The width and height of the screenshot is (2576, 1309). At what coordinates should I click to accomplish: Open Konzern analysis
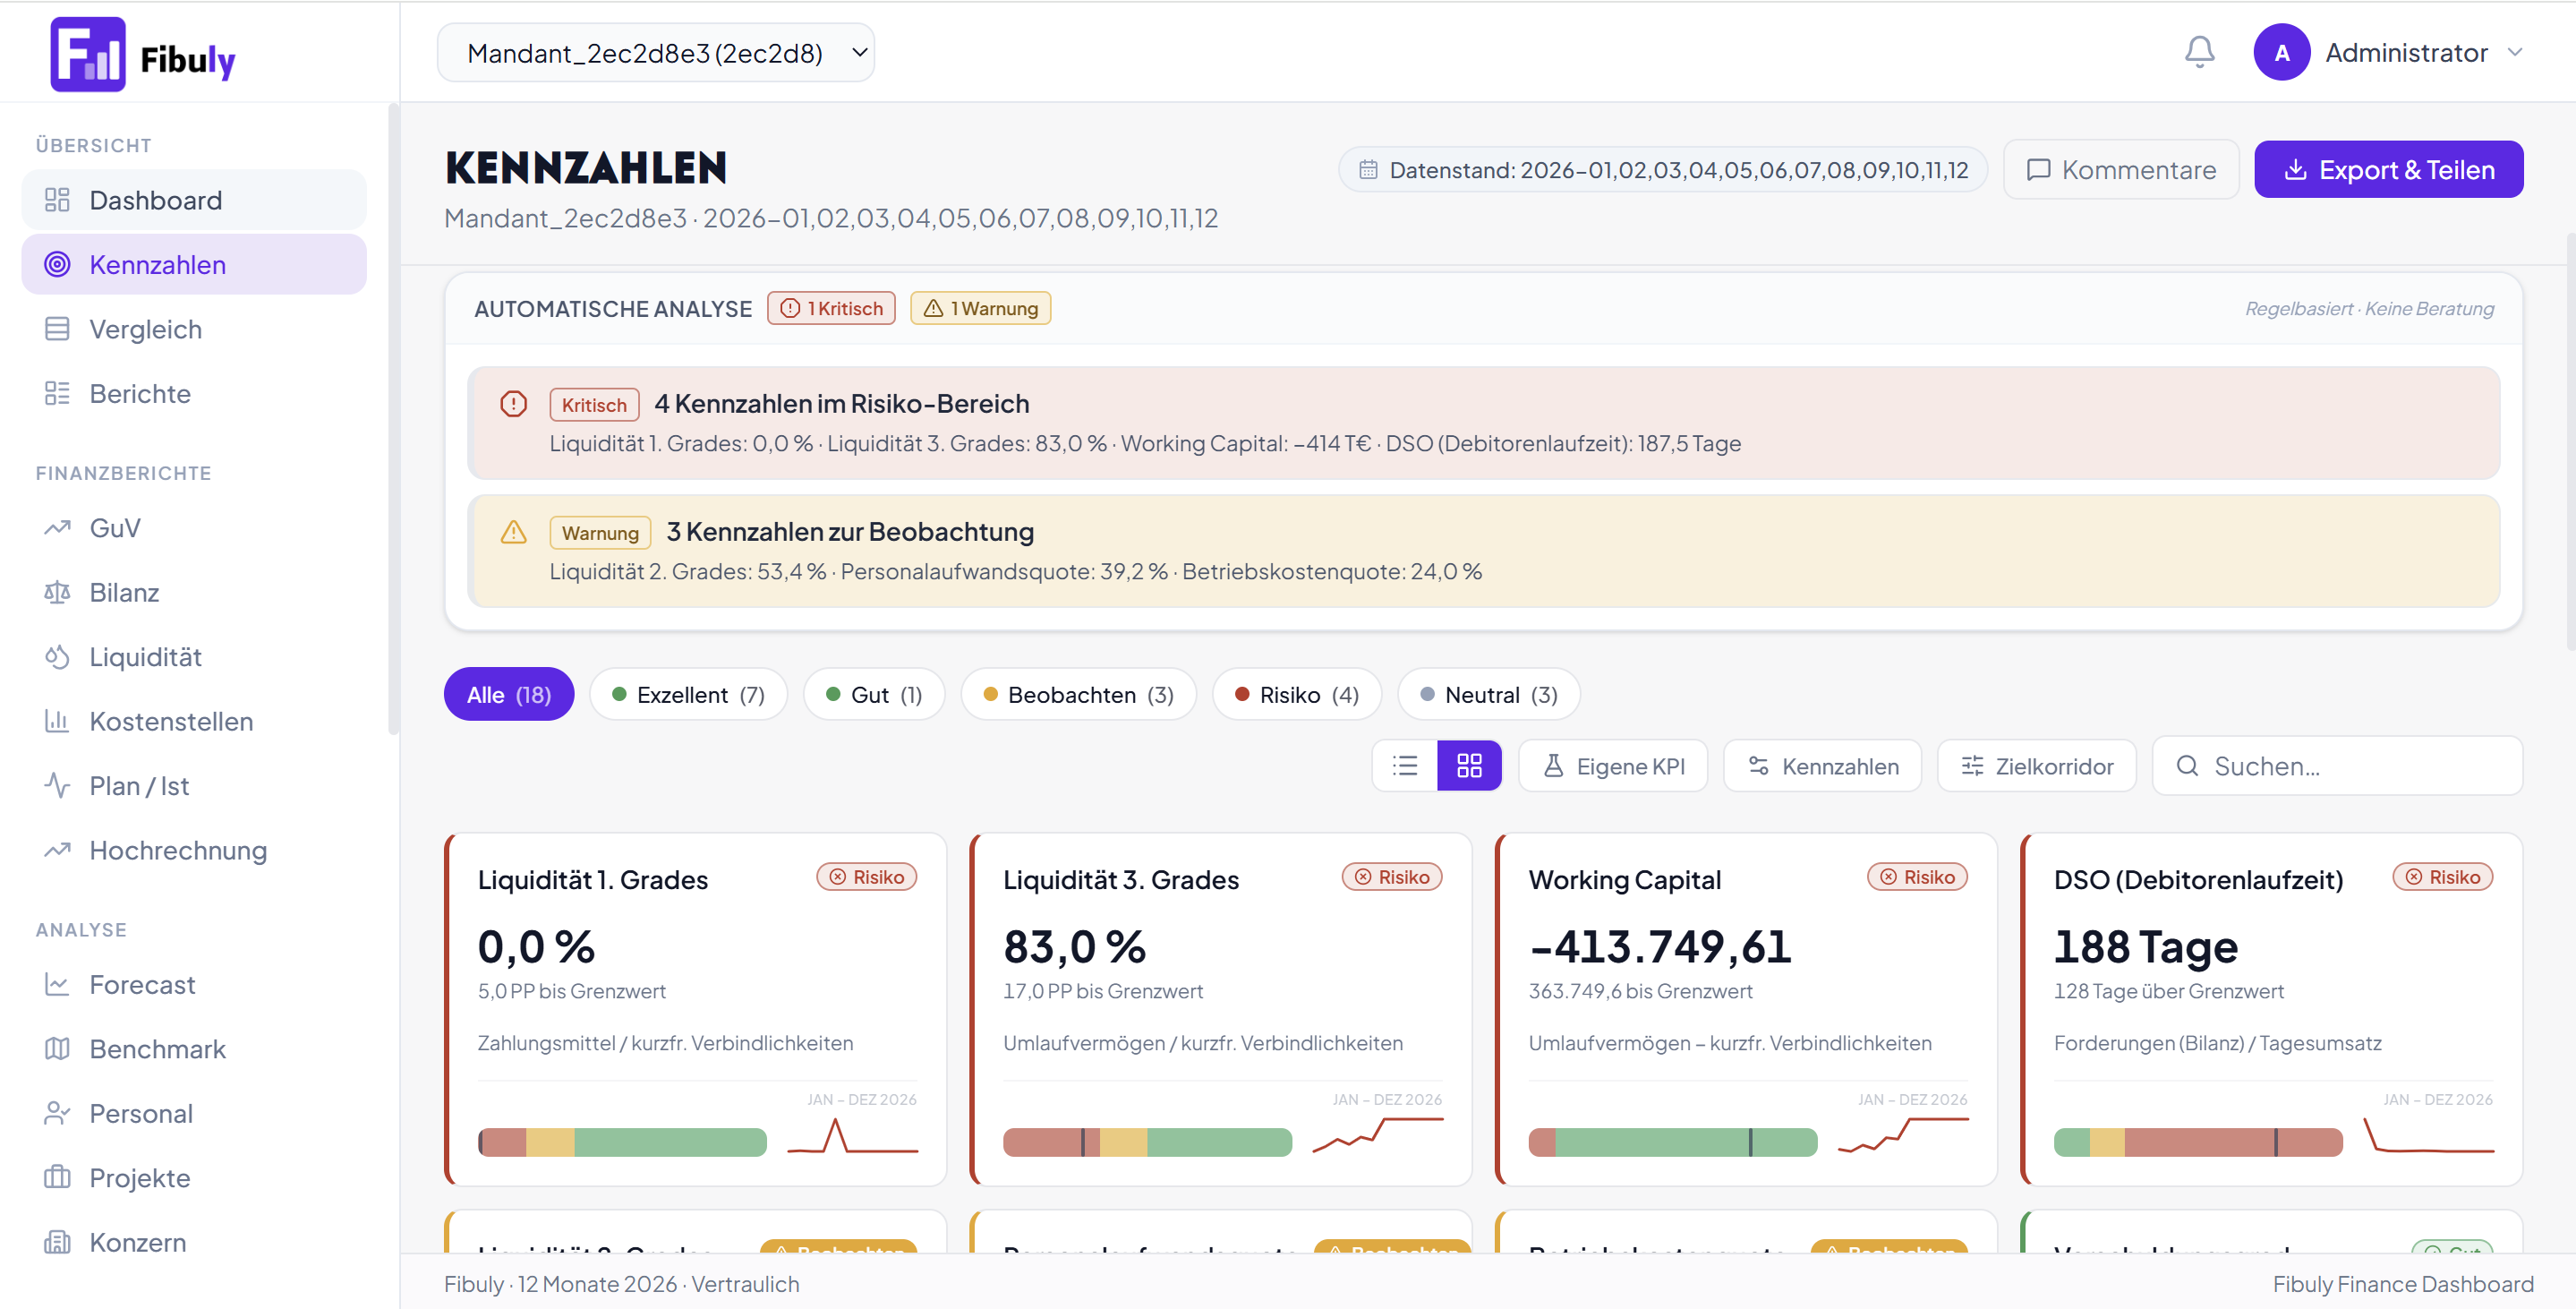194,1243
